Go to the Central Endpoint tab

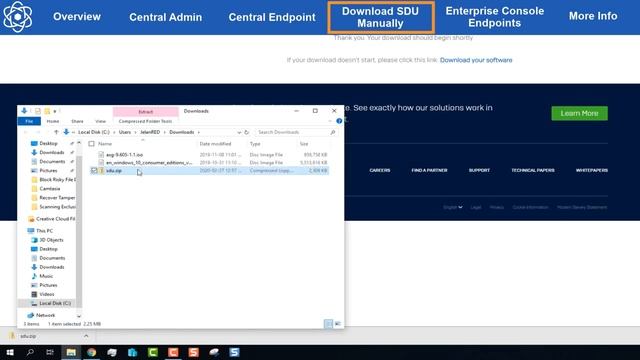(x=272, y=17)
